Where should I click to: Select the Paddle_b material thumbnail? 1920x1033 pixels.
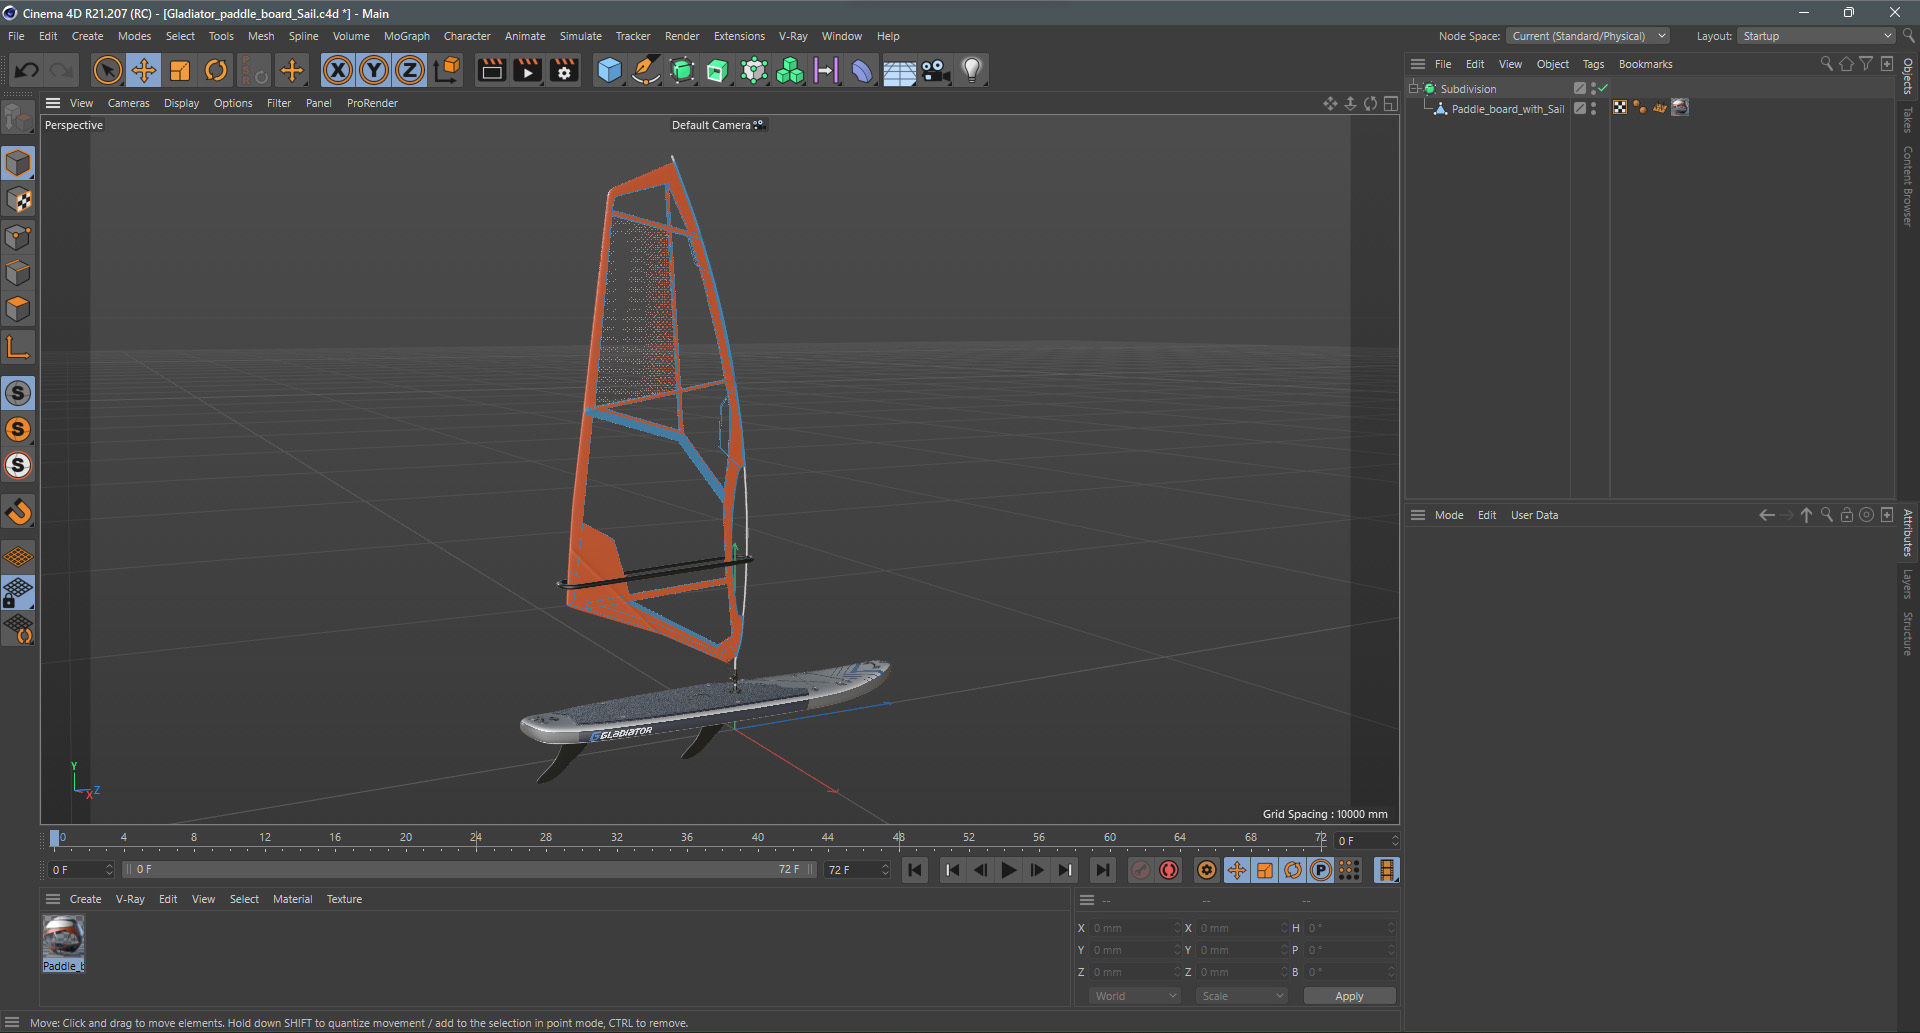pos(63,937)
